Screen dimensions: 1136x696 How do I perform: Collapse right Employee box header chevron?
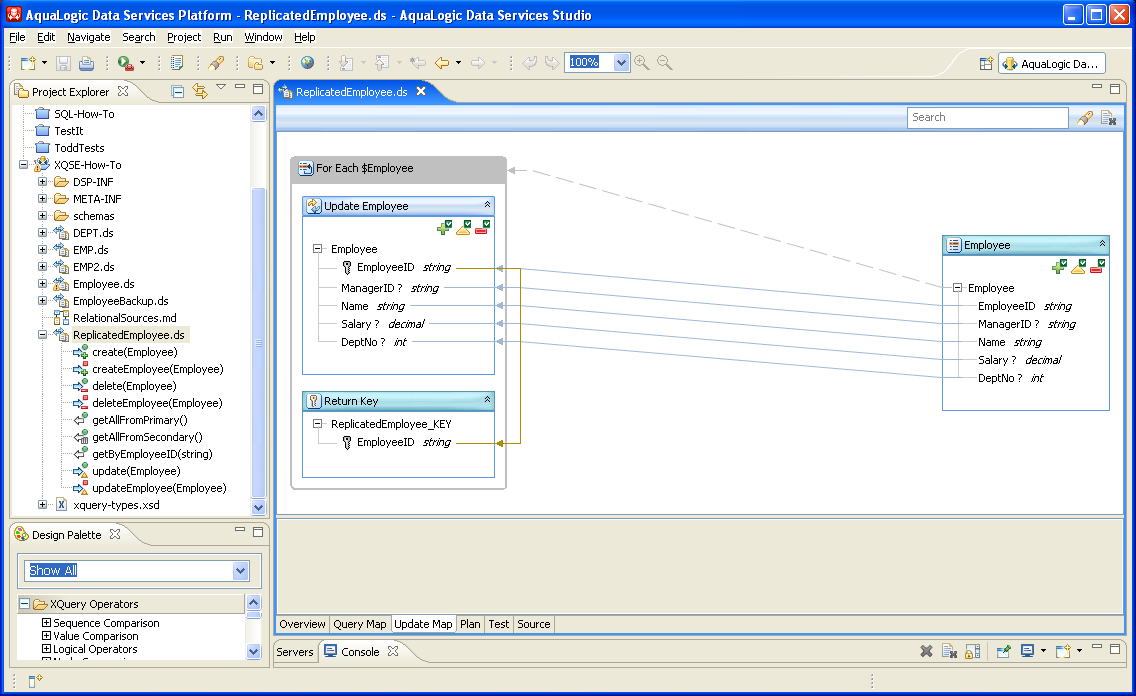pos(1102,244)
